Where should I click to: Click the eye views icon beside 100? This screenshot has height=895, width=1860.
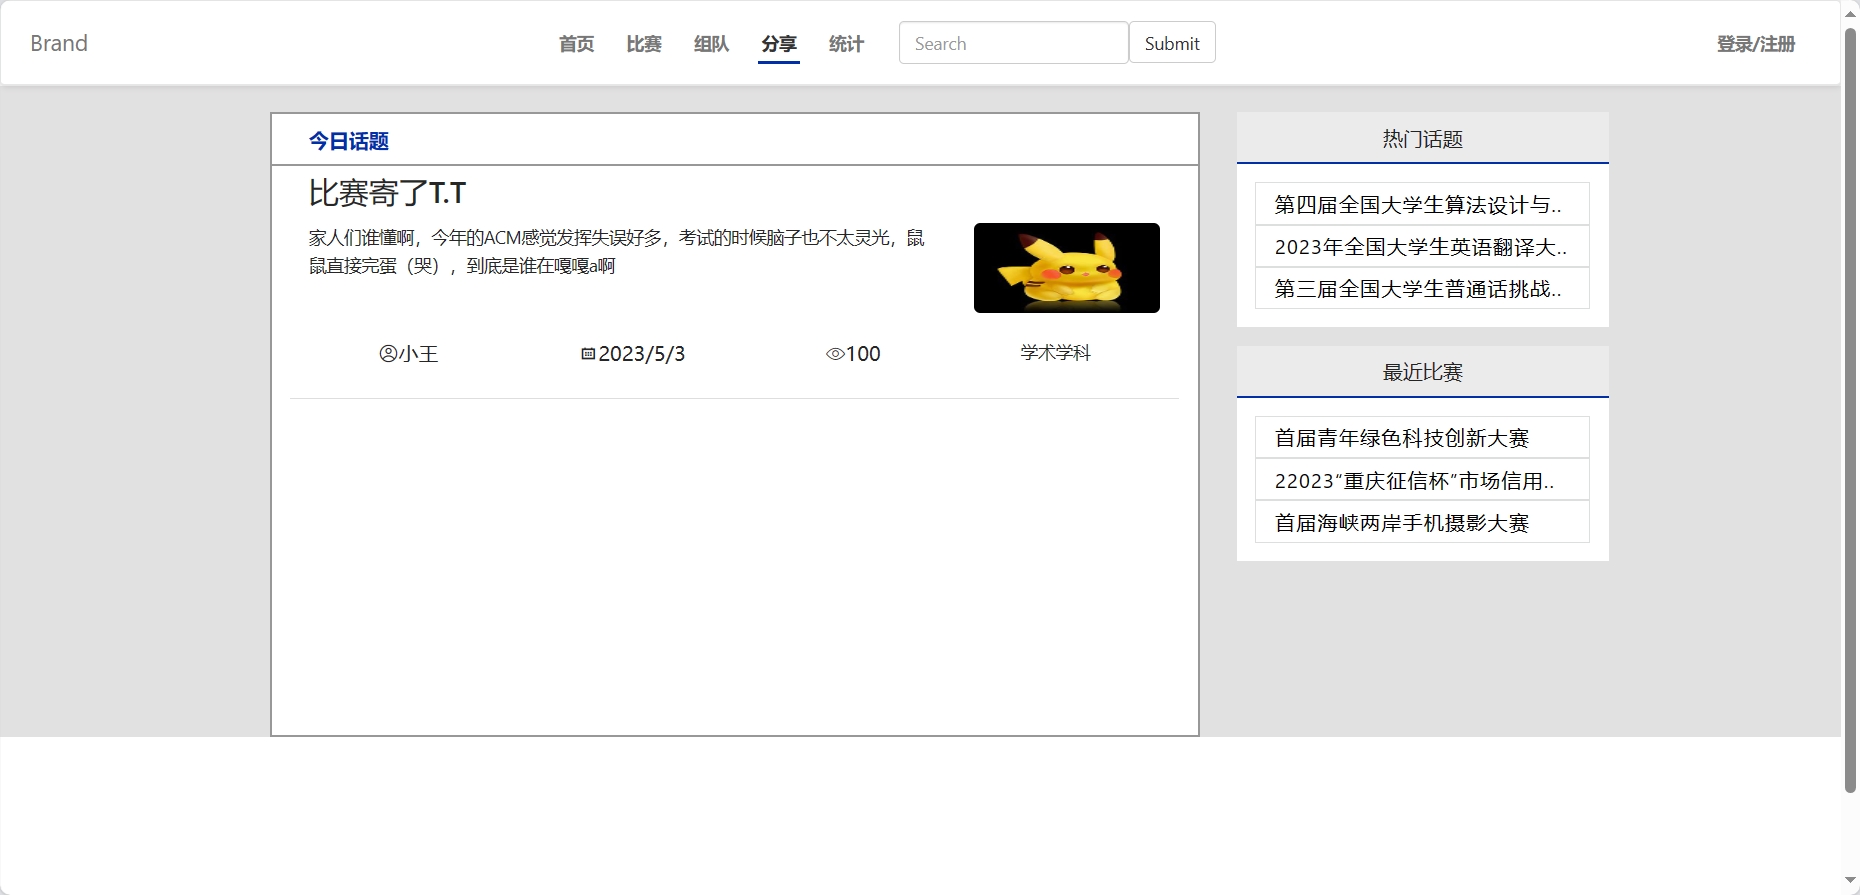[835, 354]
